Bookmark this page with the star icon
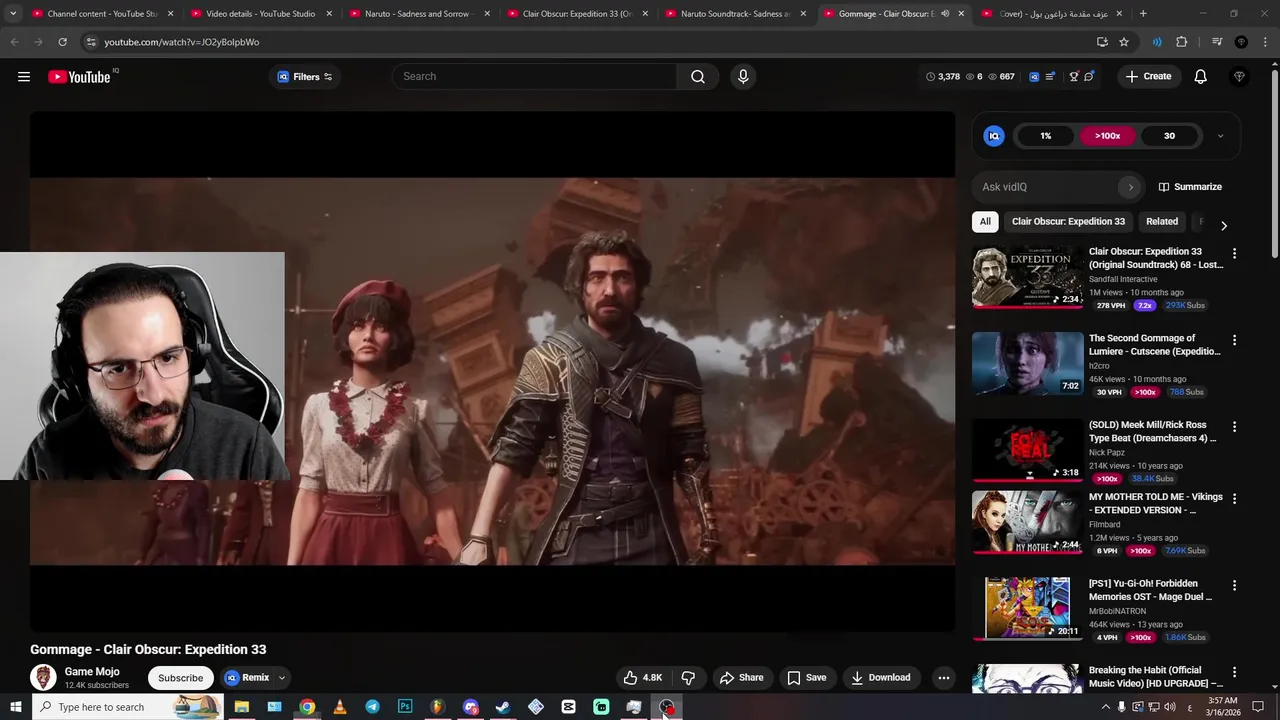The height and width of the screenshot is (720, 1280). 1124,42
